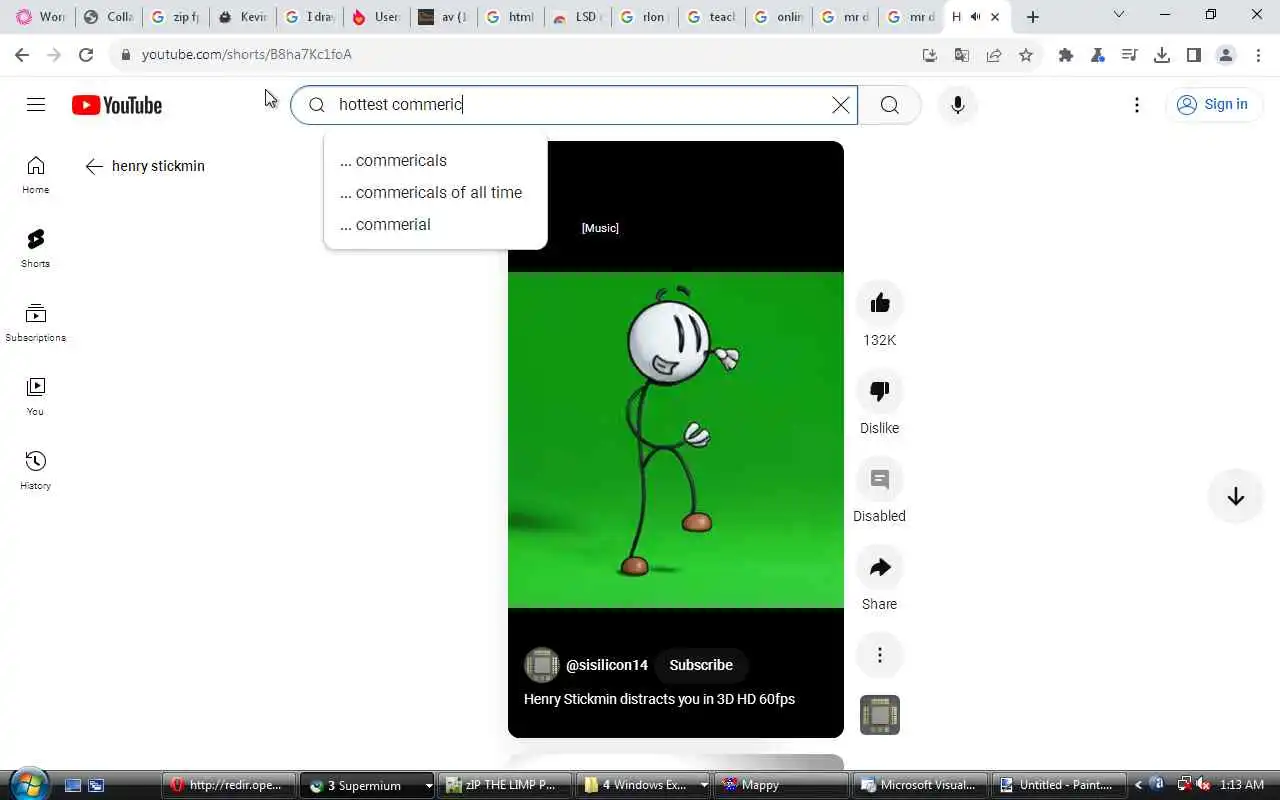
Task: Go to the next Short
Action: click(1236, 497)
